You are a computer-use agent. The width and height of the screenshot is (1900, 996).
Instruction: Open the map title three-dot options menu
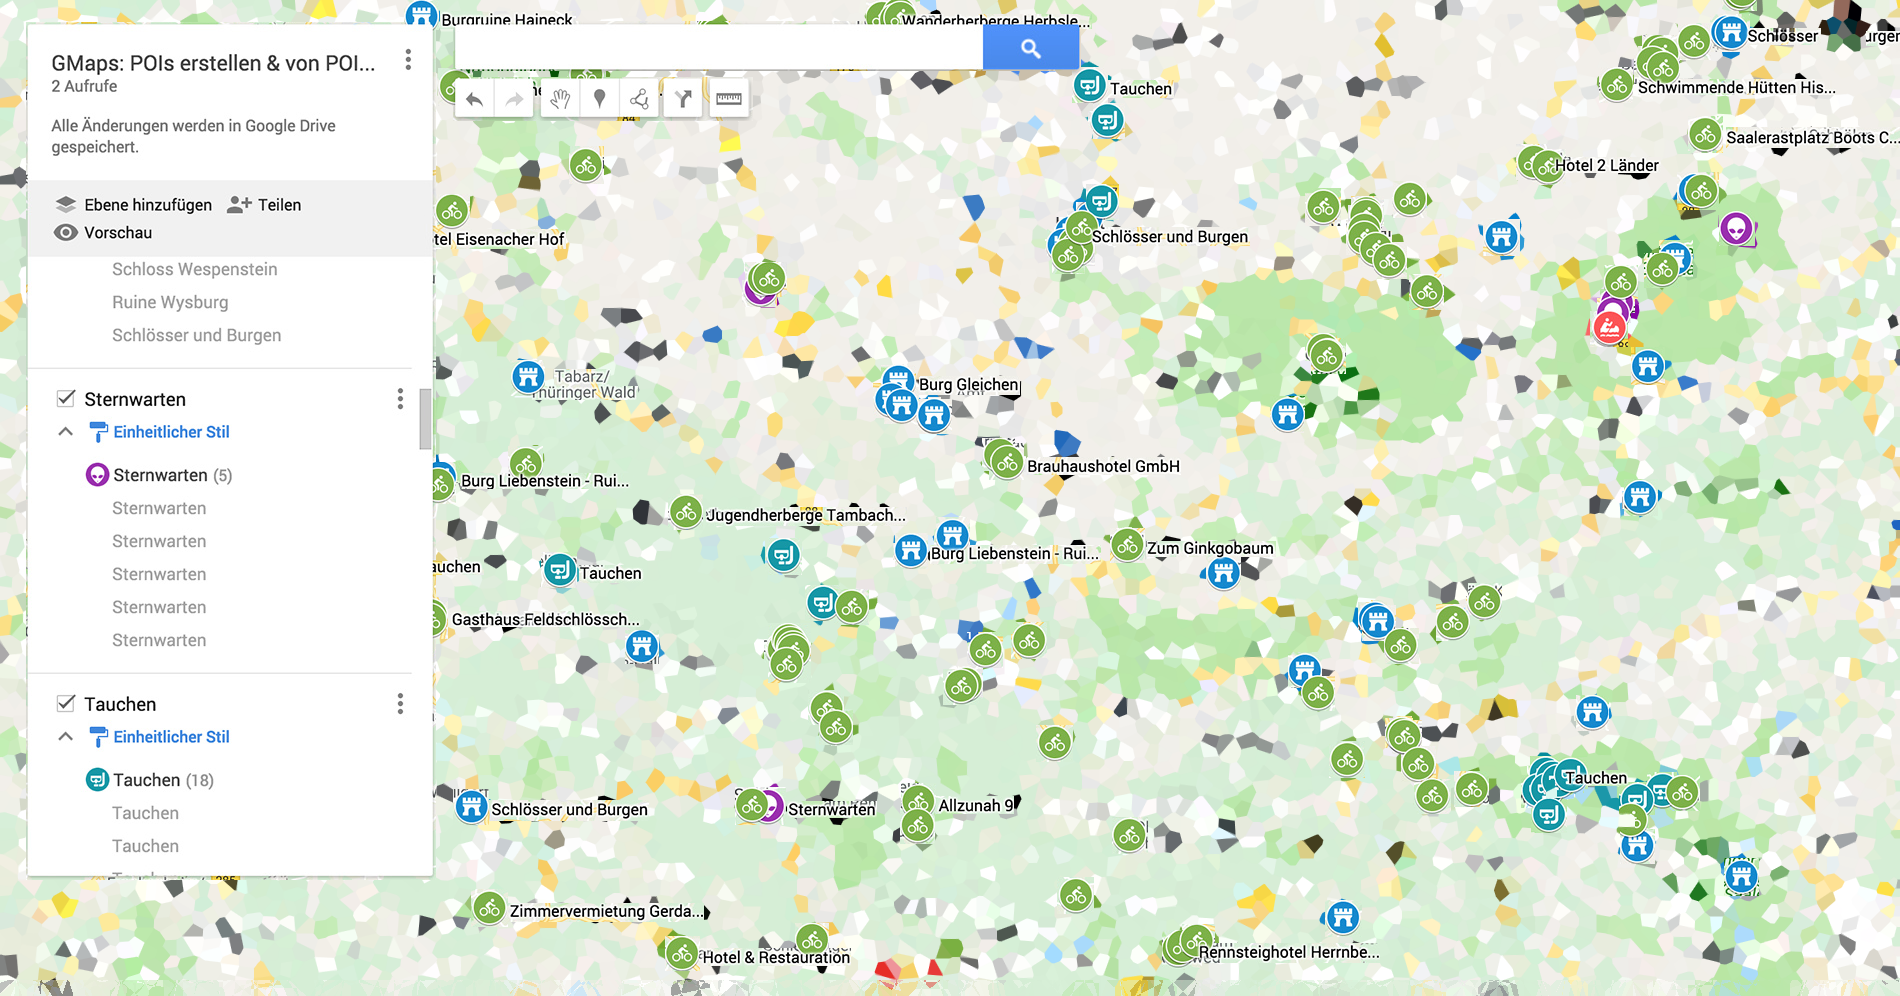(408, 61)
